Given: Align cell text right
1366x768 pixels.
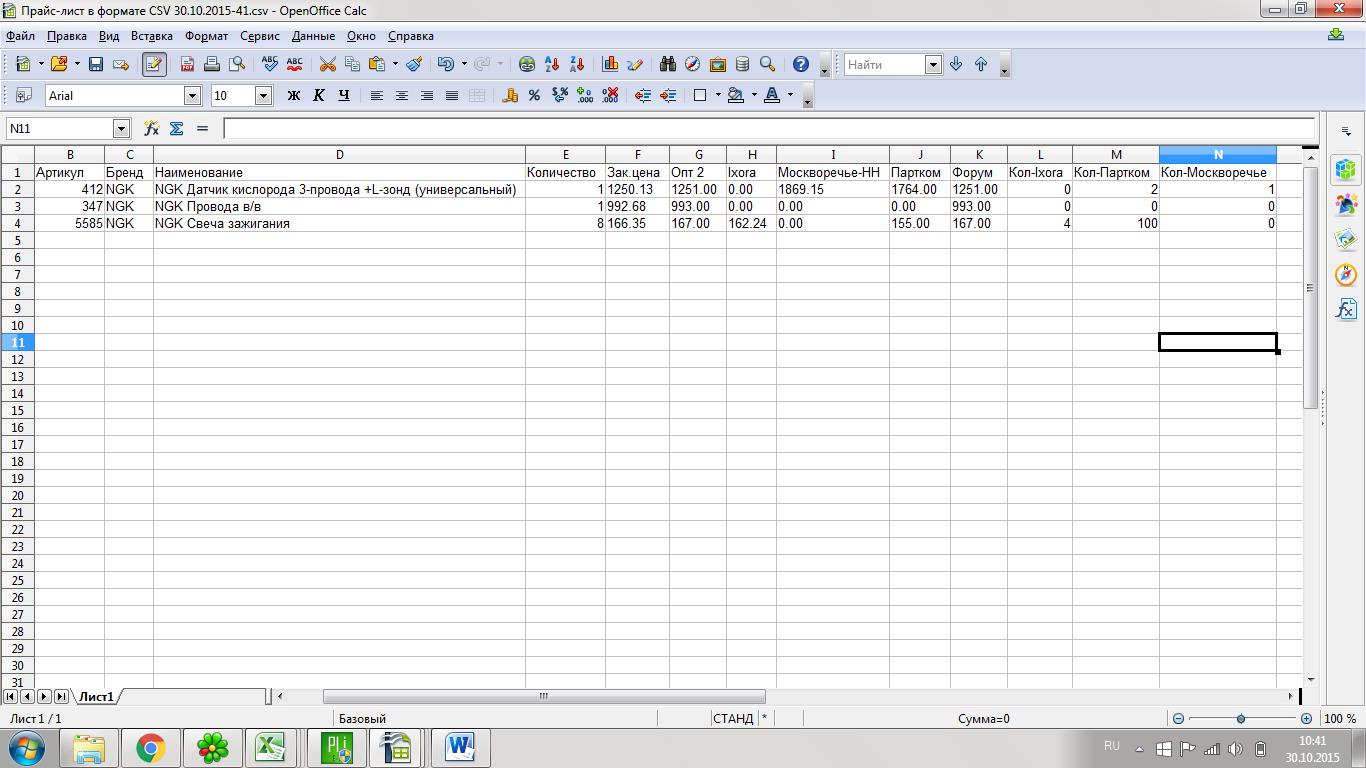Looking at the screenshot, I should [427, 95].
